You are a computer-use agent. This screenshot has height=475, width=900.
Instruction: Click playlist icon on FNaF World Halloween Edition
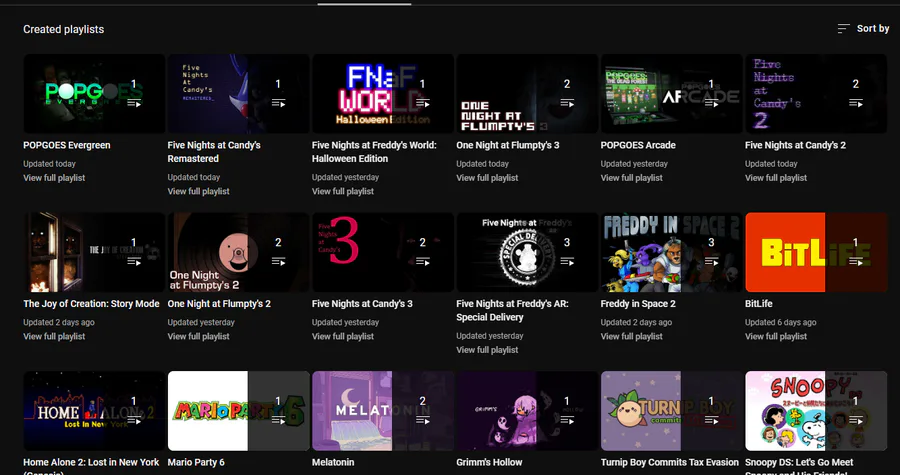422,103
